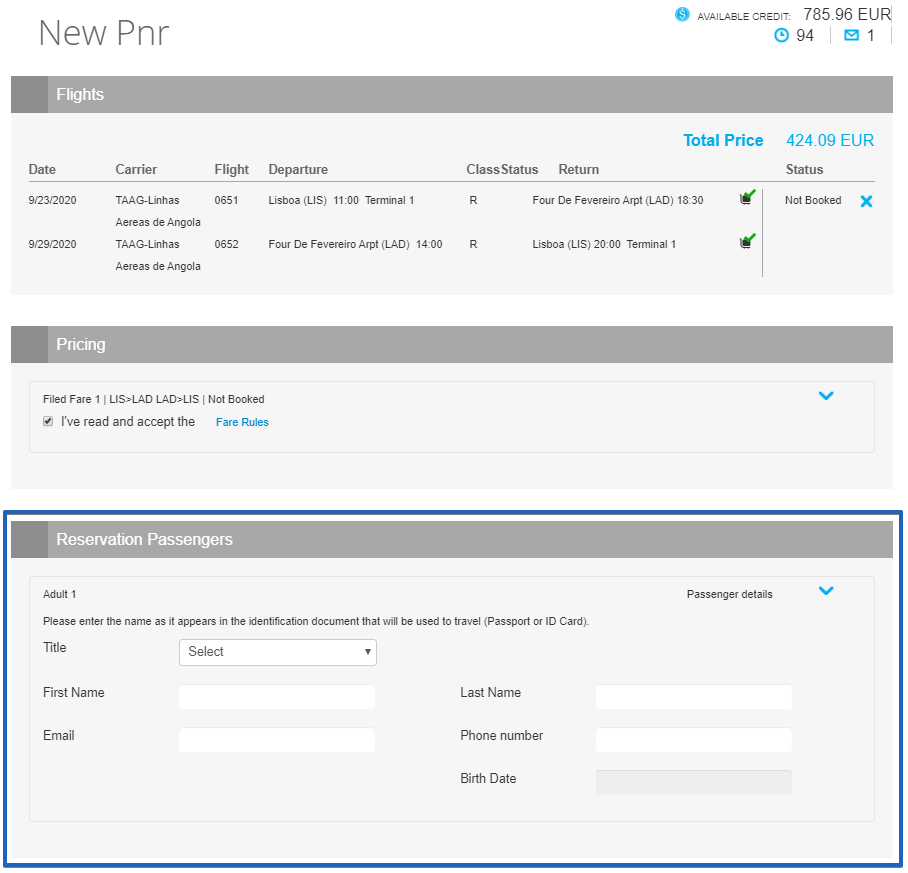Click the Pricing section header

(x=80, y=345)
